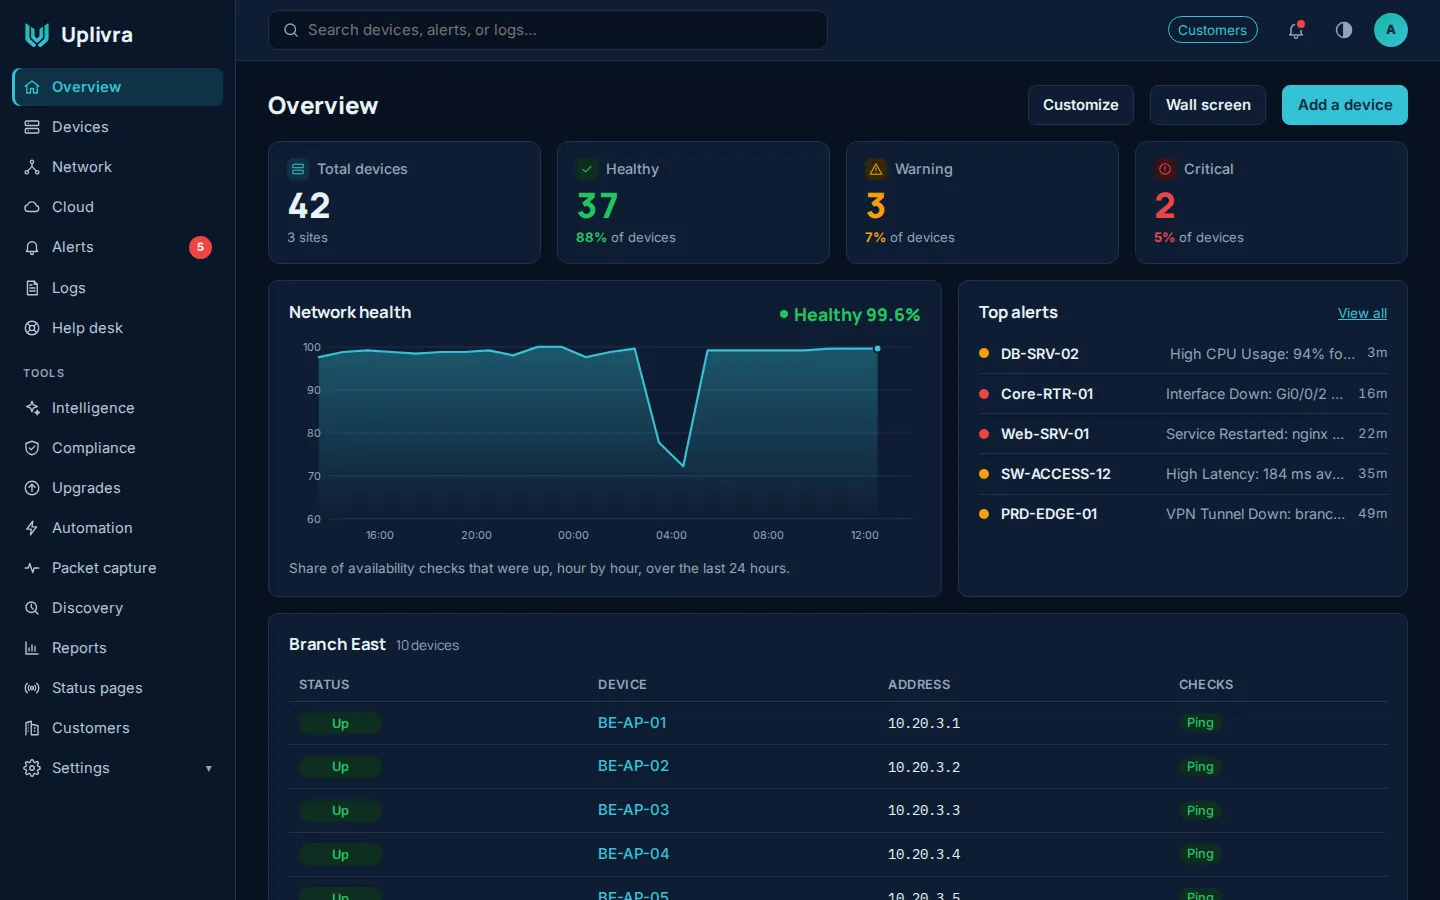Select Compliance in the Tools section
The image size is (1440, 900).
(x=117, y=448)
